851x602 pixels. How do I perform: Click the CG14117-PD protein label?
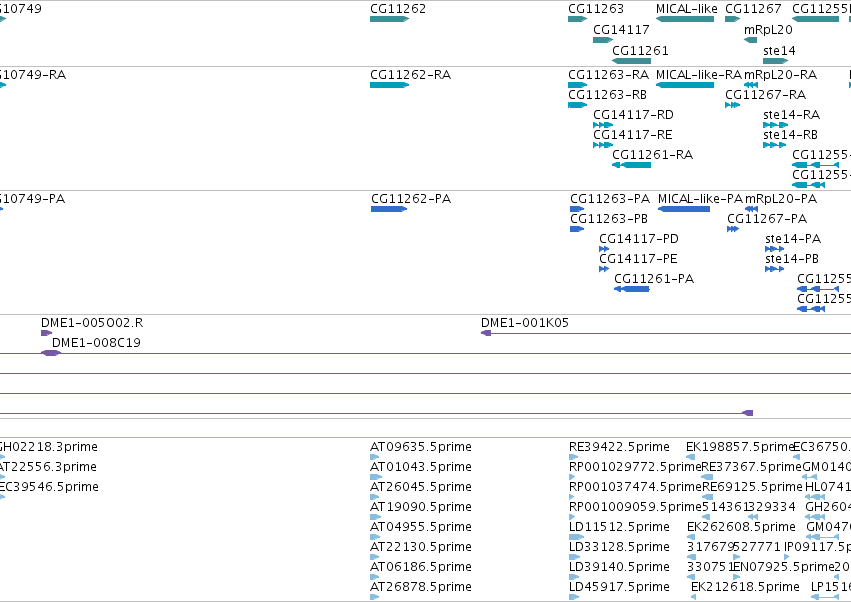[x=639, y=239]
